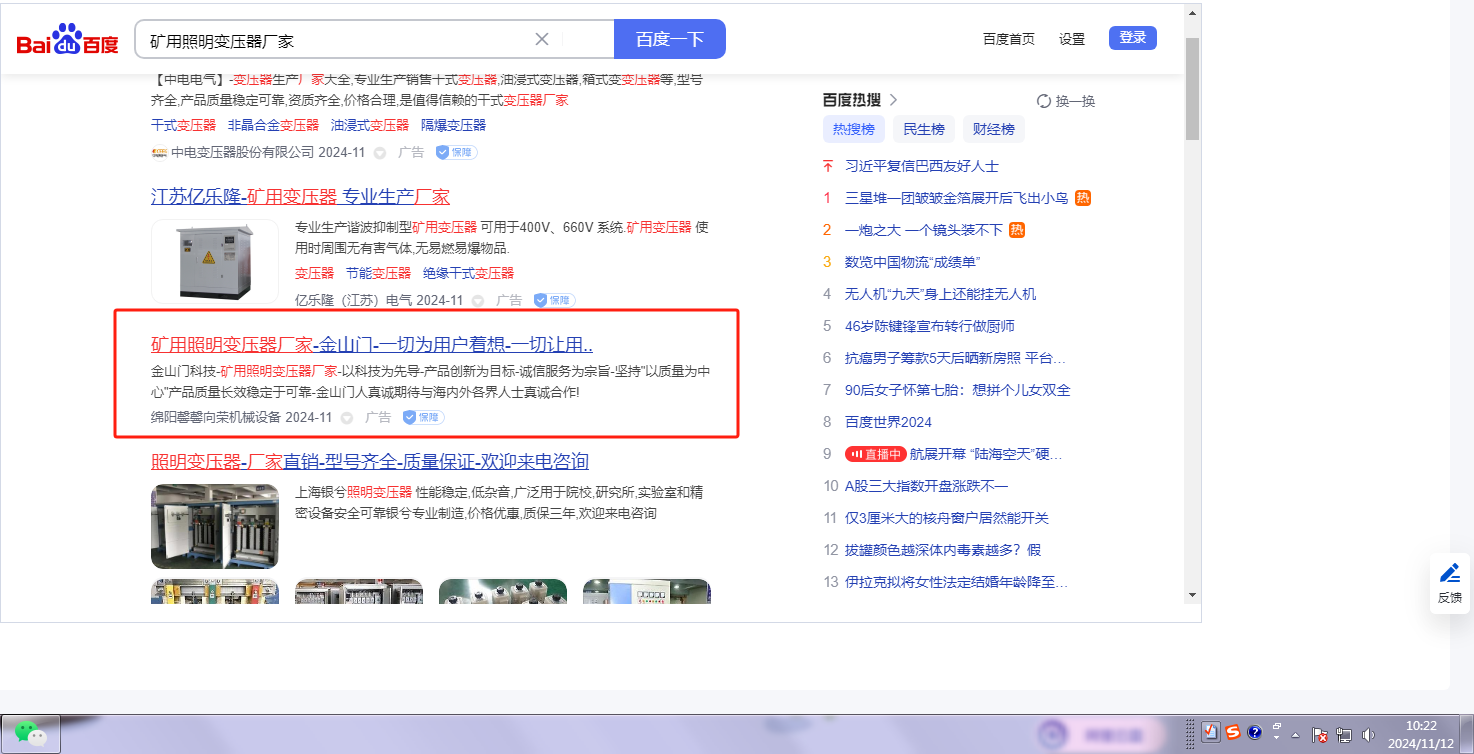This screenshot has width=1474, height=754.
Task: Click the Sogou input method tray icon
Action: point(1233,732)
